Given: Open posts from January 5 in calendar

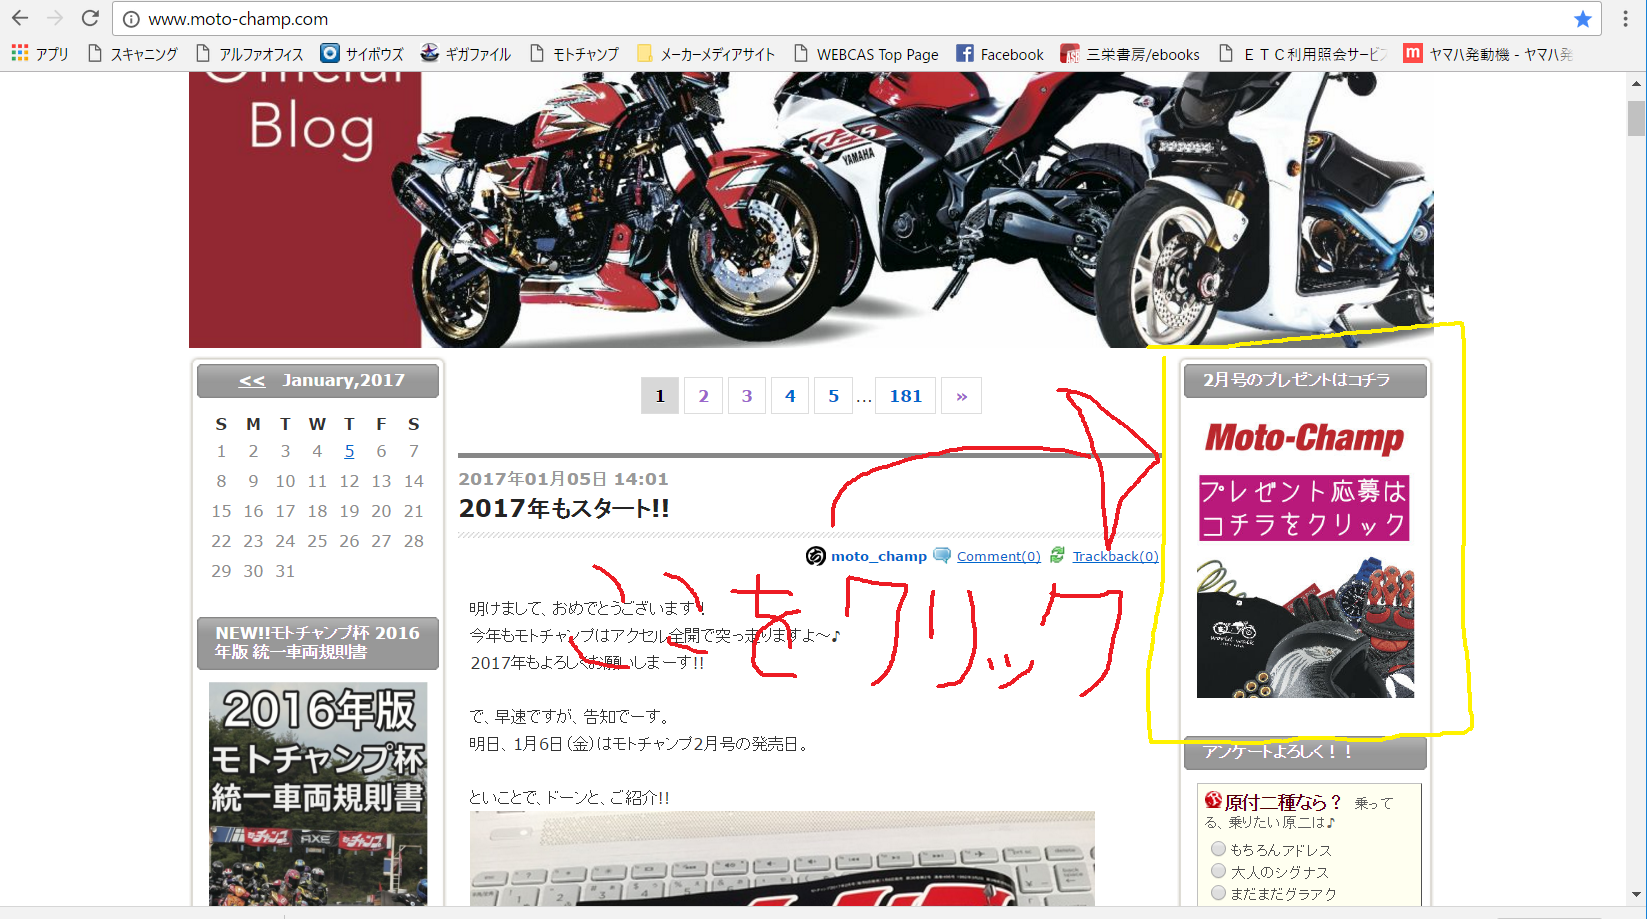Looking at the screenshot, I should pos(349,451).
